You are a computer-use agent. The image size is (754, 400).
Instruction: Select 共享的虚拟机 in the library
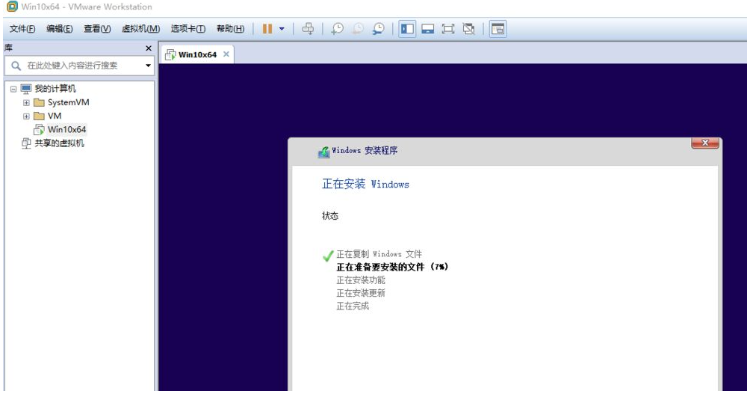(52, 143)
